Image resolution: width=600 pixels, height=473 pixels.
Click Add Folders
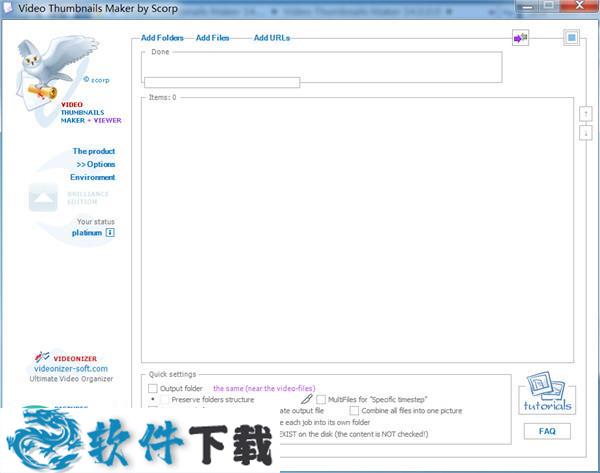pyautogui.click(x=162, y=38)
